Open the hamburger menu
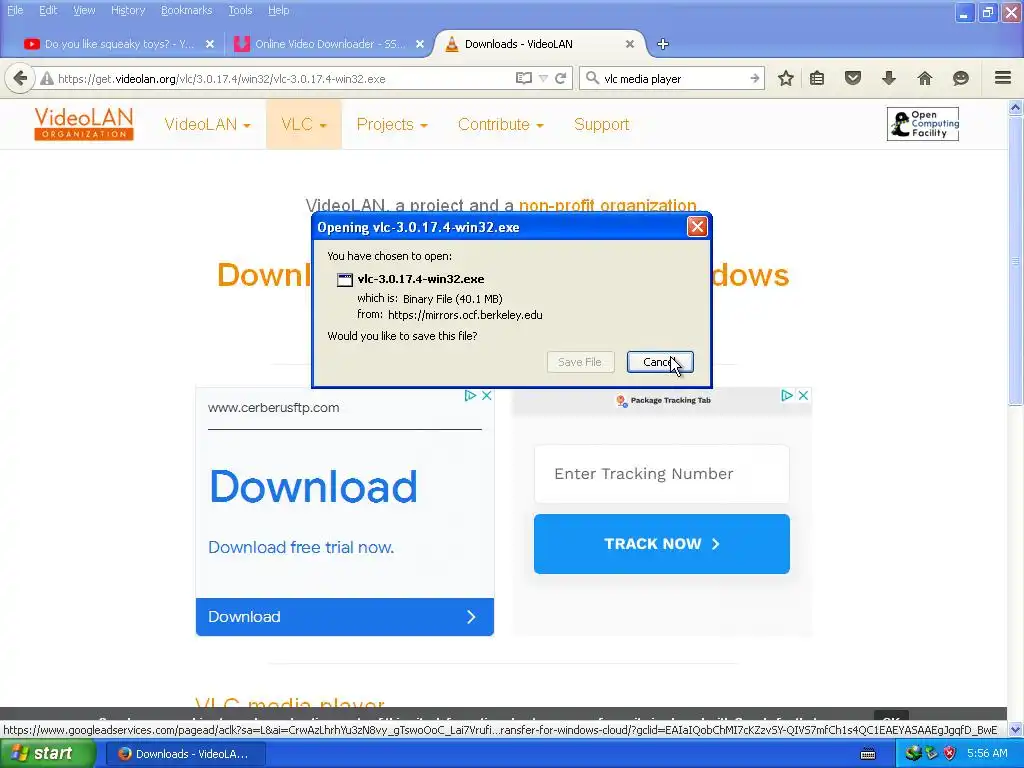Viewport: 1024px width, 768px height. click(x=1002, y=78)
